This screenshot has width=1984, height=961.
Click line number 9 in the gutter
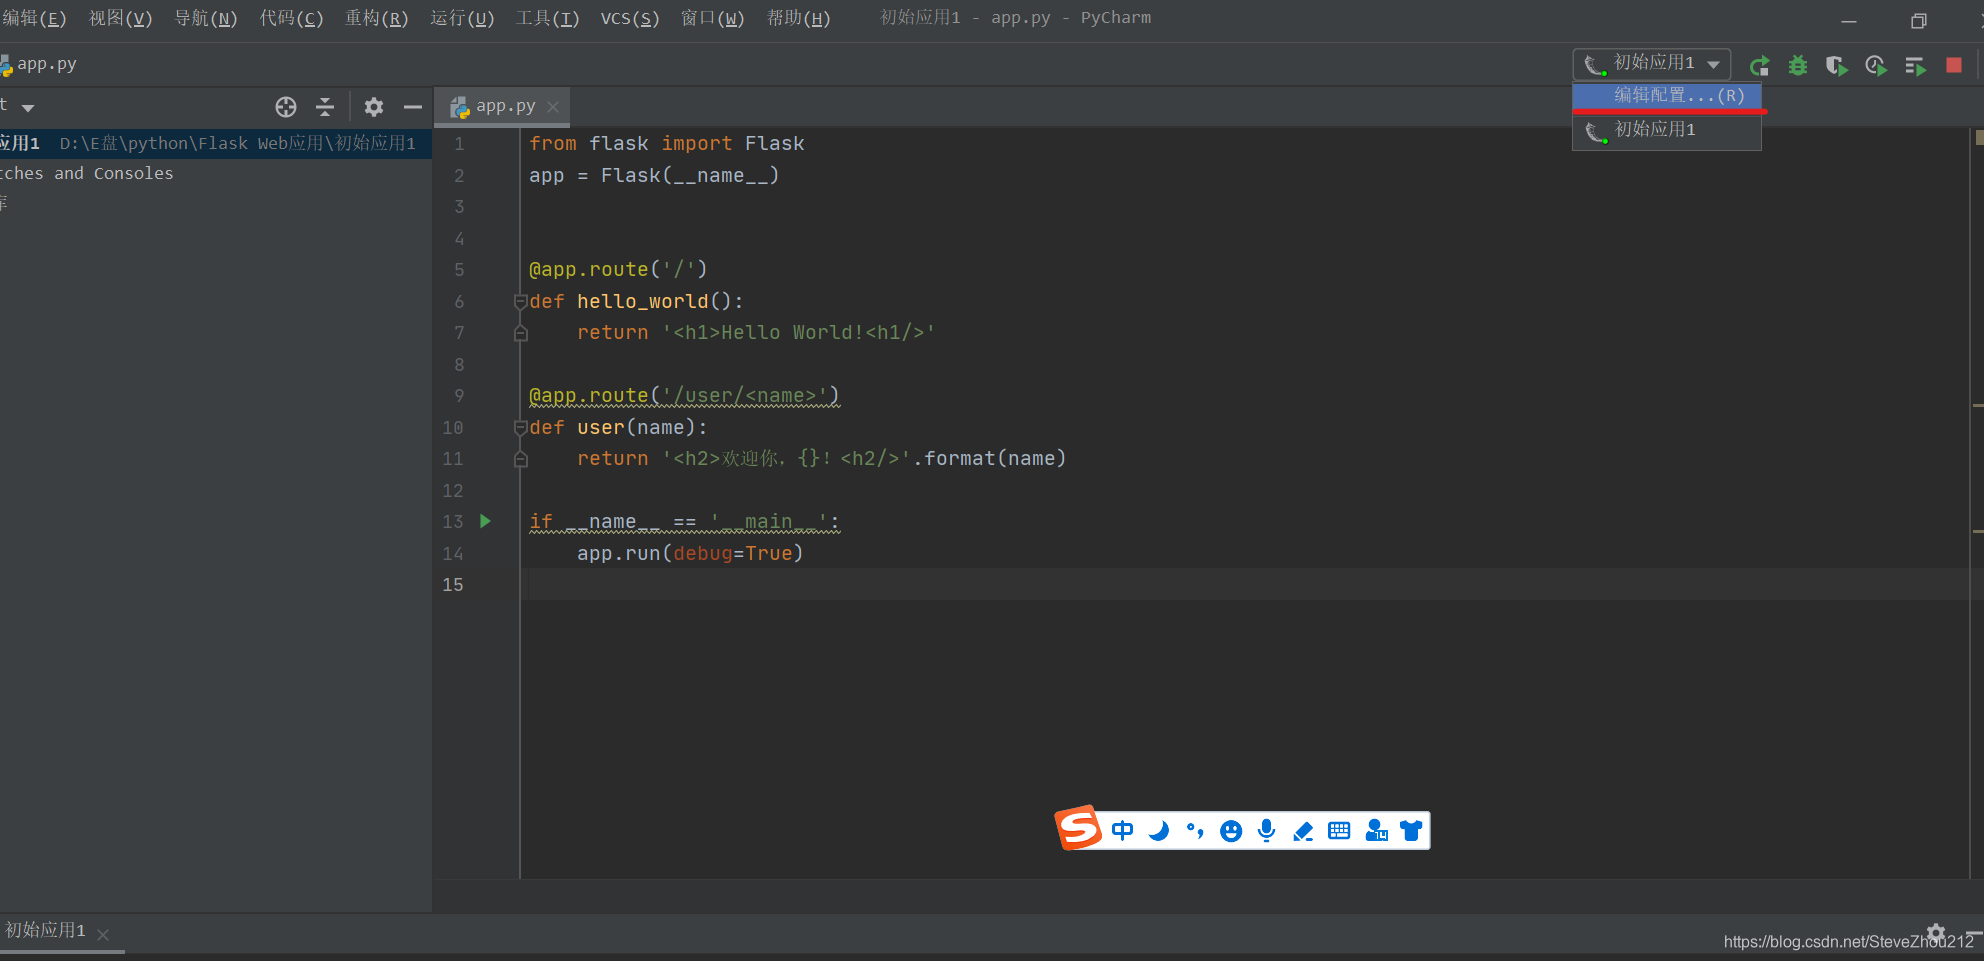tap(459, 395)
